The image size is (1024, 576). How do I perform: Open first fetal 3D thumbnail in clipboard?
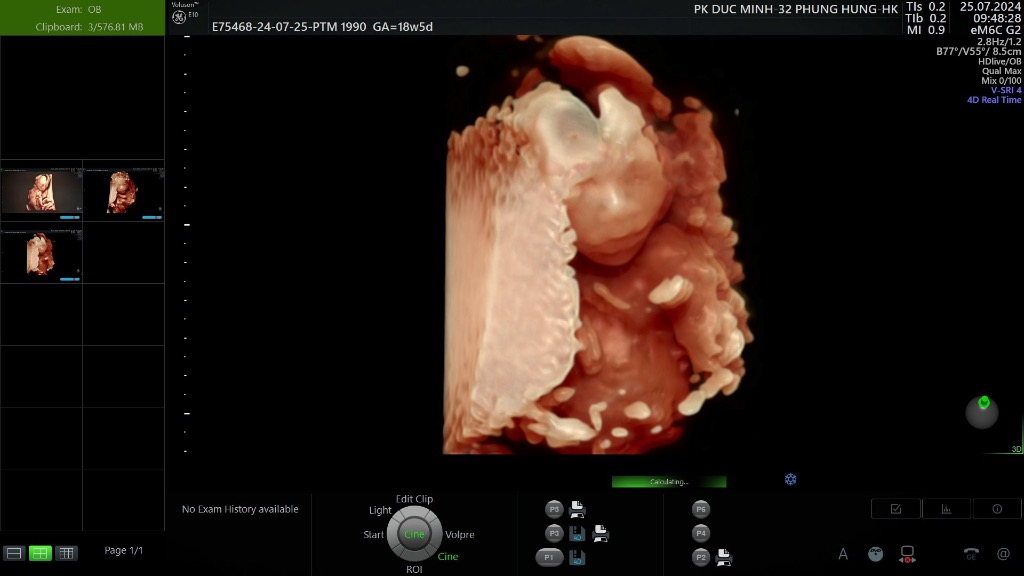41,192
